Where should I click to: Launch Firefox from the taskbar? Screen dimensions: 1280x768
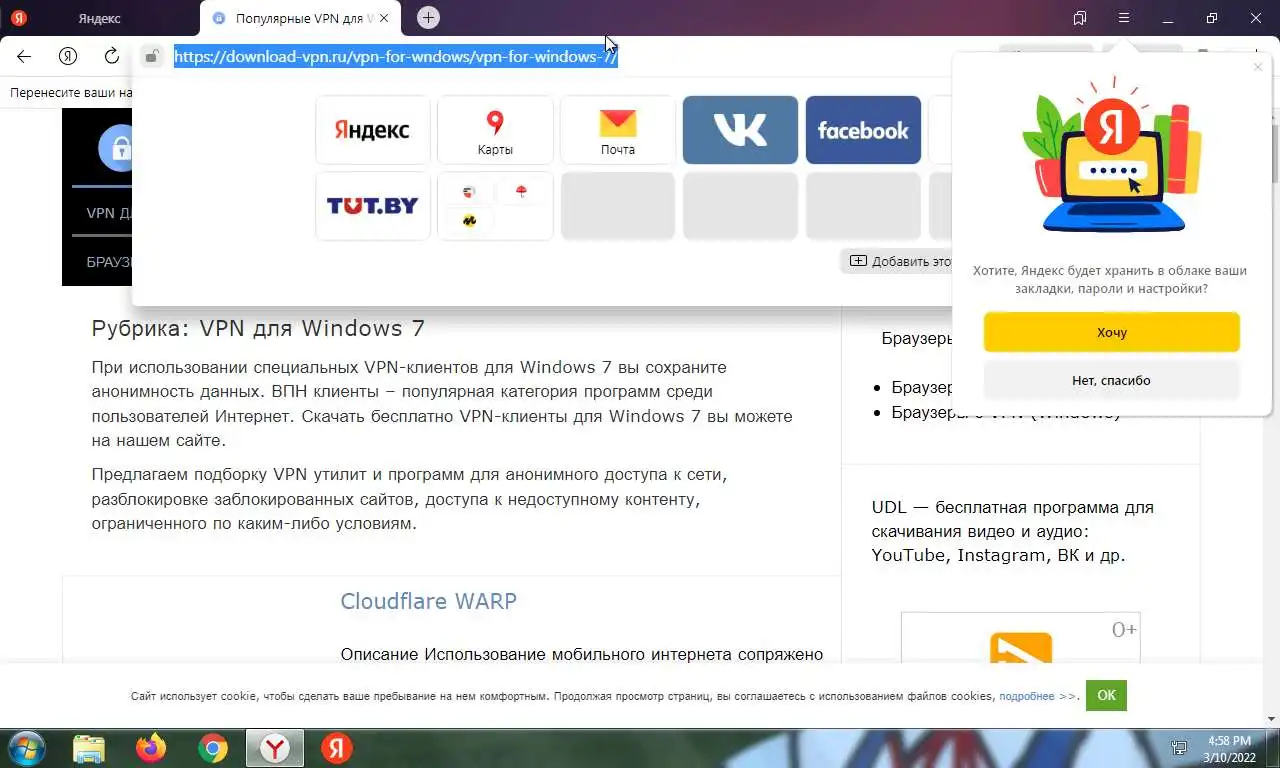click(151, 748)
